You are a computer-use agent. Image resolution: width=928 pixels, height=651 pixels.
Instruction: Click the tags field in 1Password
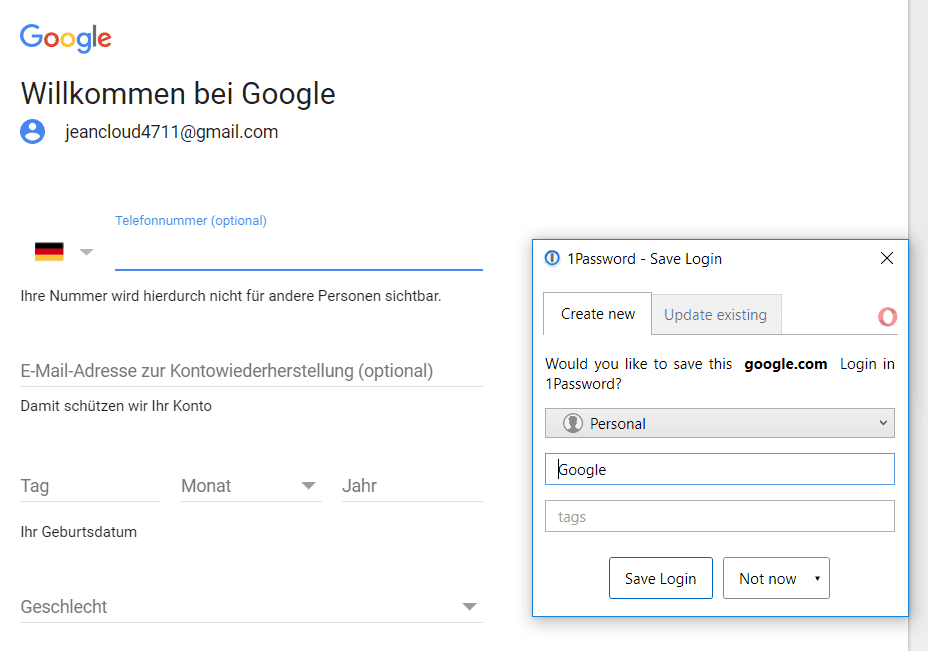[x=720, y=516]
